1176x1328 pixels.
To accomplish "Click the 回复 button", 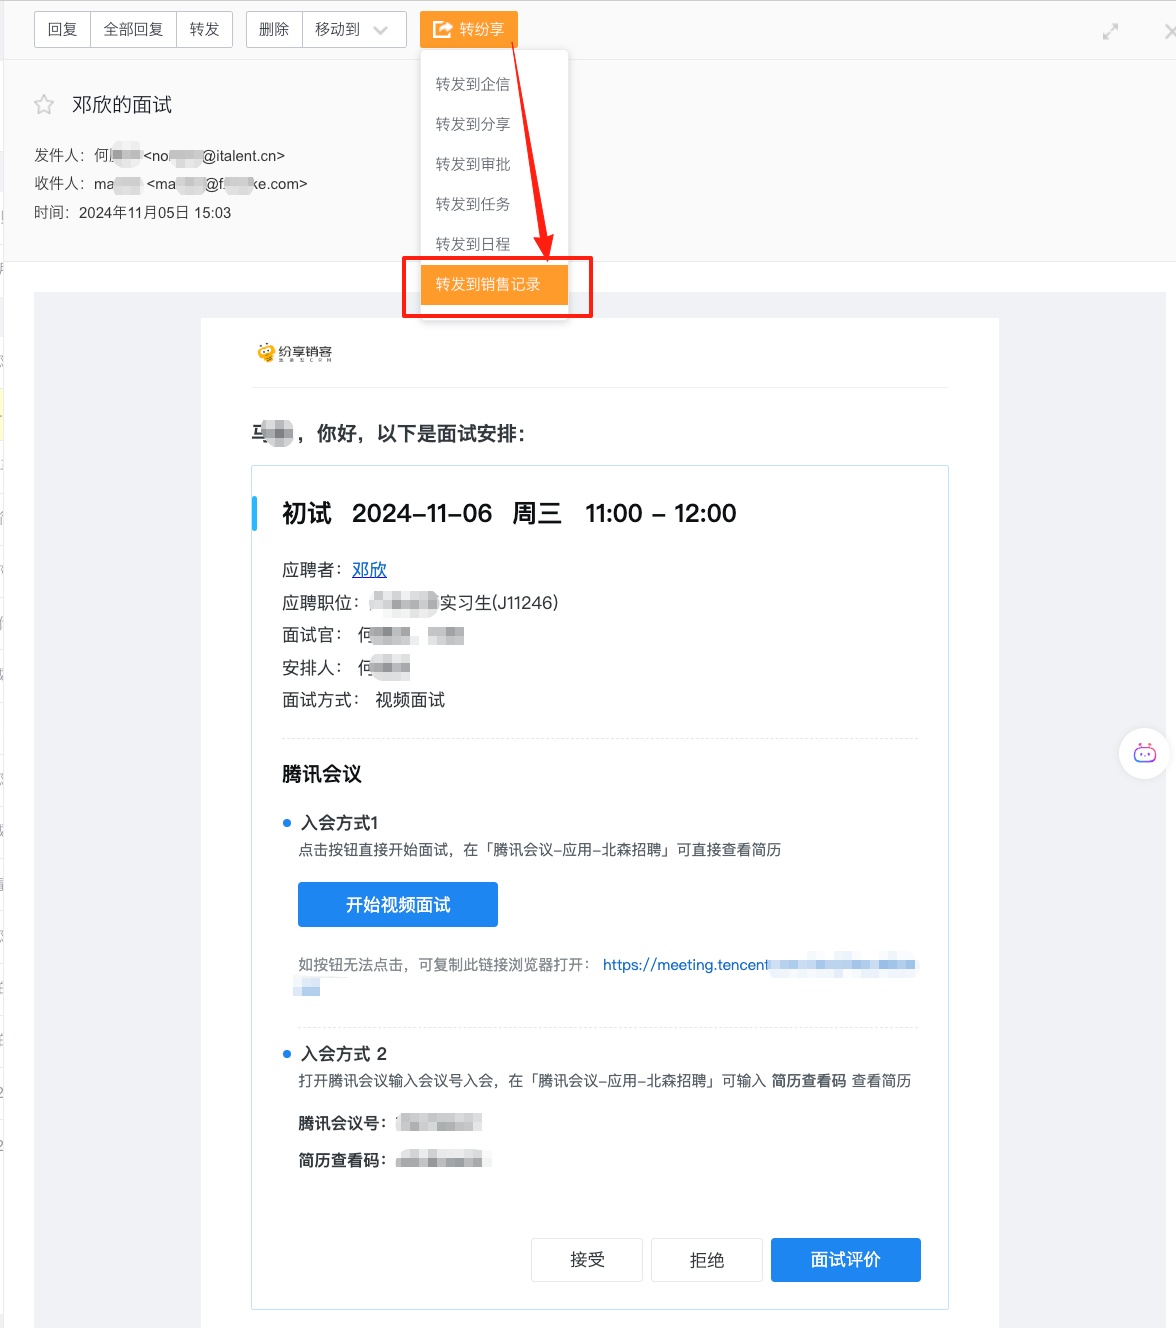I will [x=62, y=30].
